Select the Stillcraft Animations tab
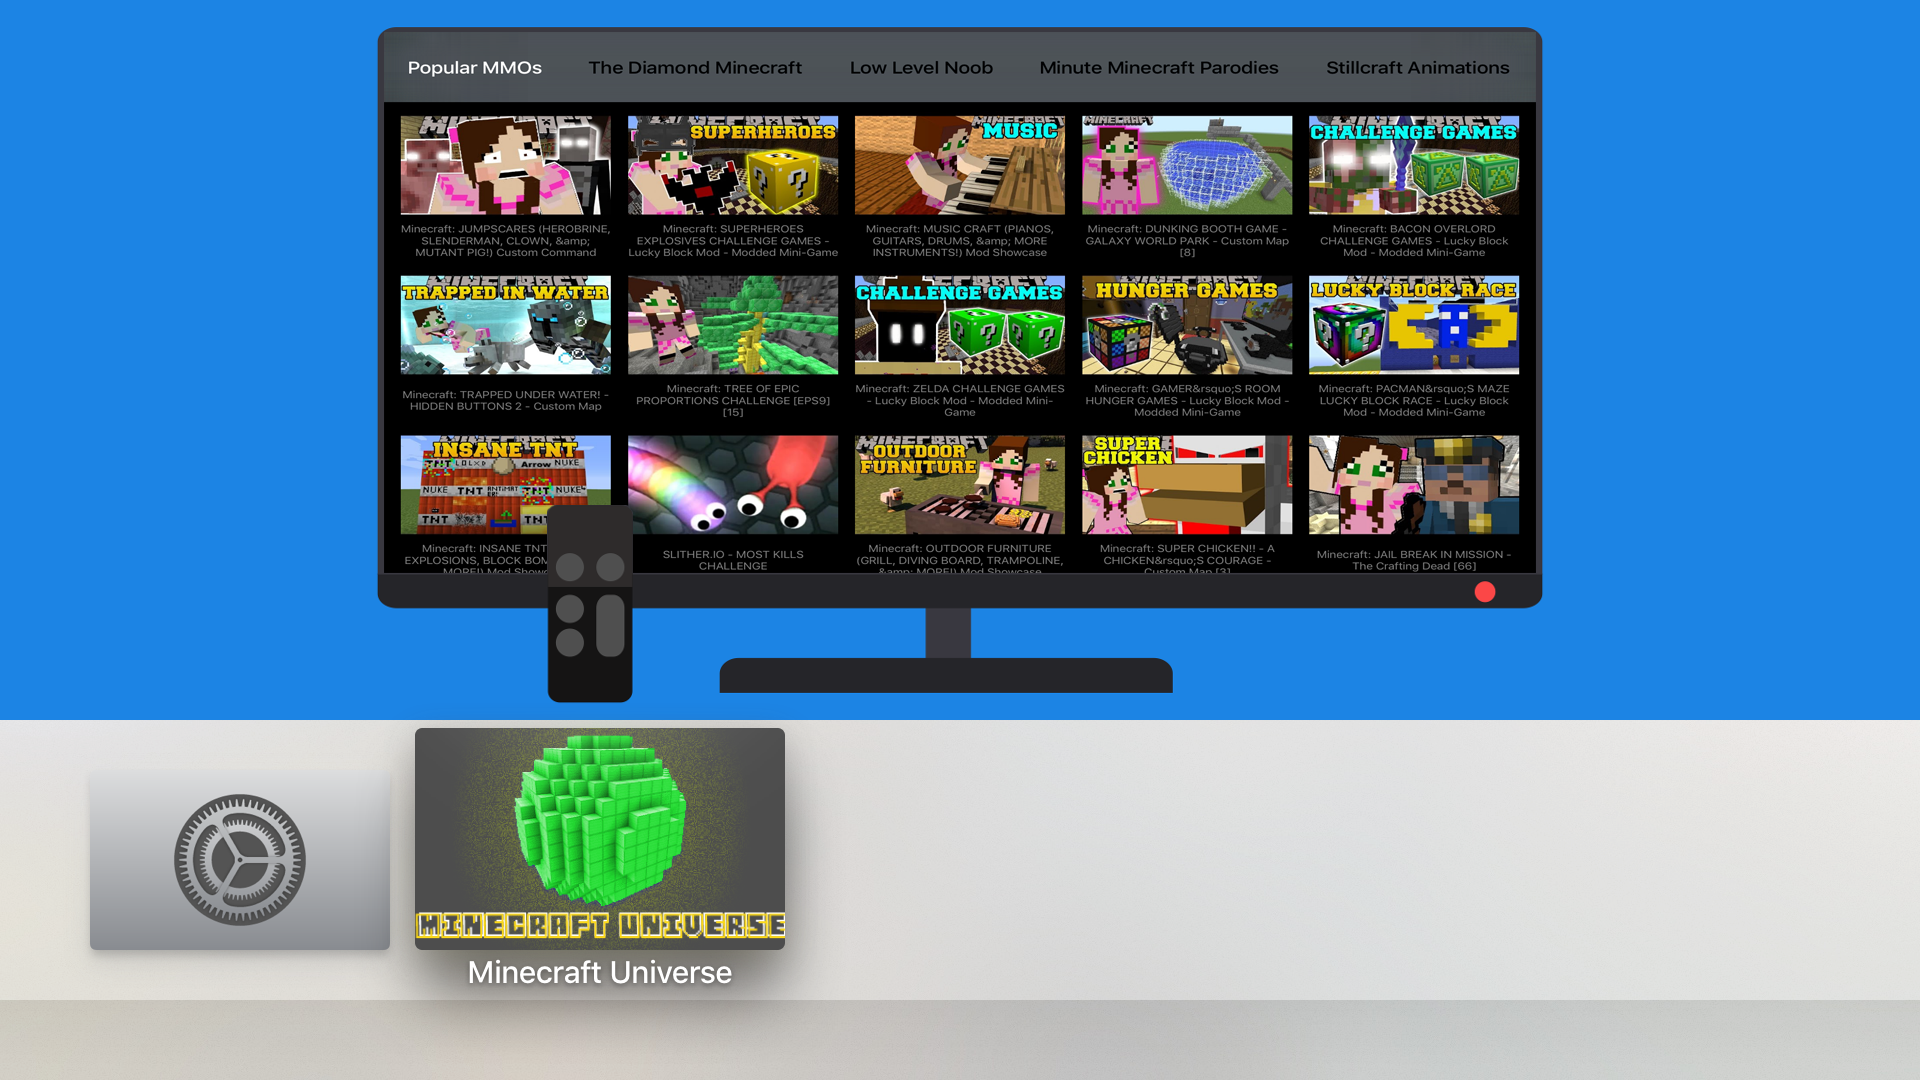The image size is (1920, 1080). [1418, 68]
